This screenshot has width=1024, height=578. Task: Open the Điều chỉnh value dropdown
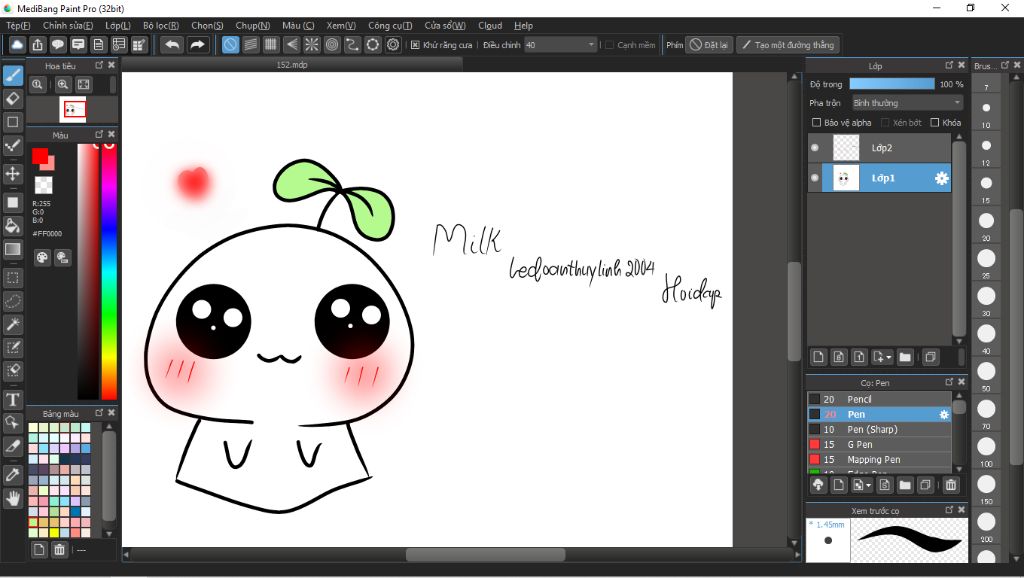tap(560, 45)
